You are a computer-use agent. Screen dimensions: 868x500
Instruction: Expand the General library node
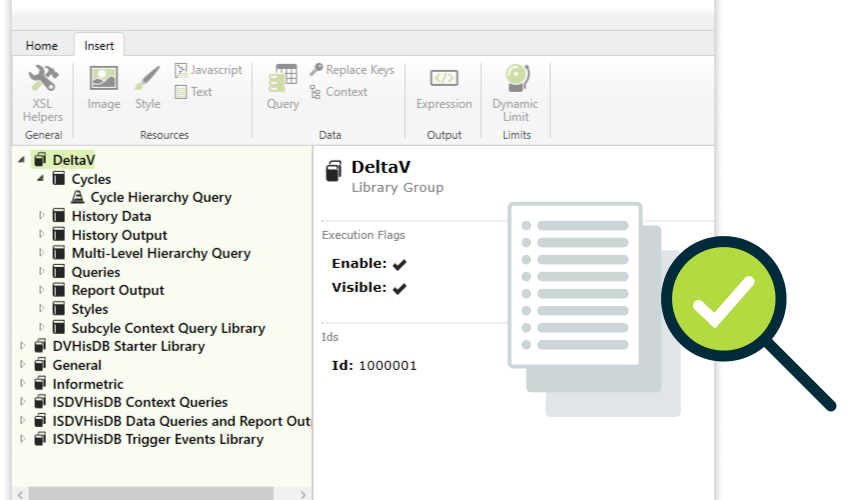pos(23,364)
